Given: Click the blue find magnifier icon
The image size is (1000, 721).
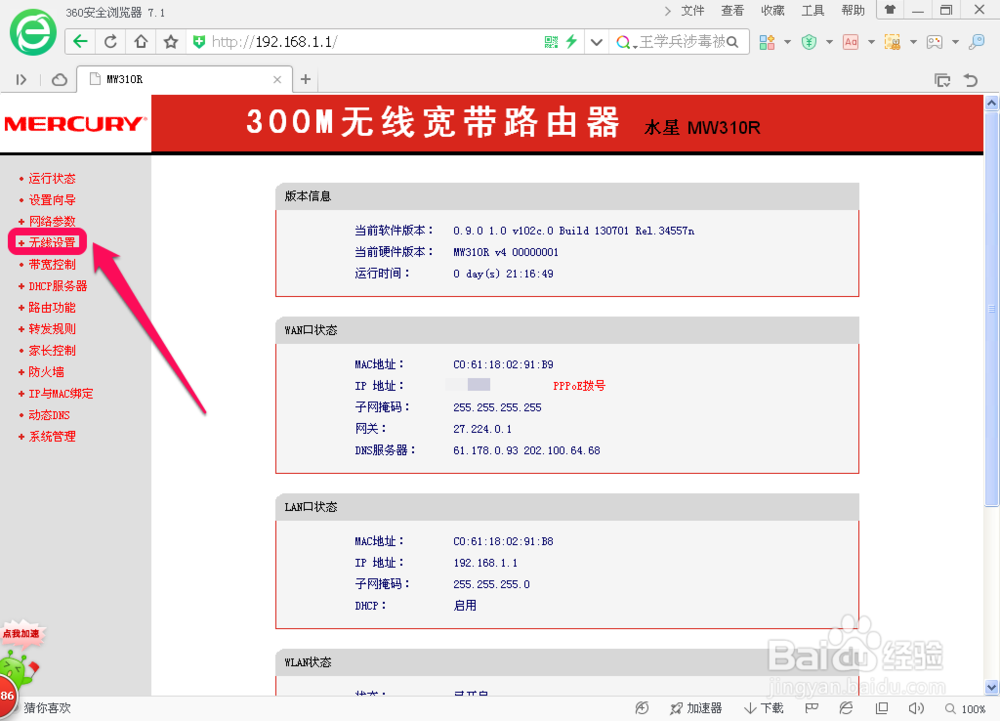Looking at the screenshot, I should (976, 42).
